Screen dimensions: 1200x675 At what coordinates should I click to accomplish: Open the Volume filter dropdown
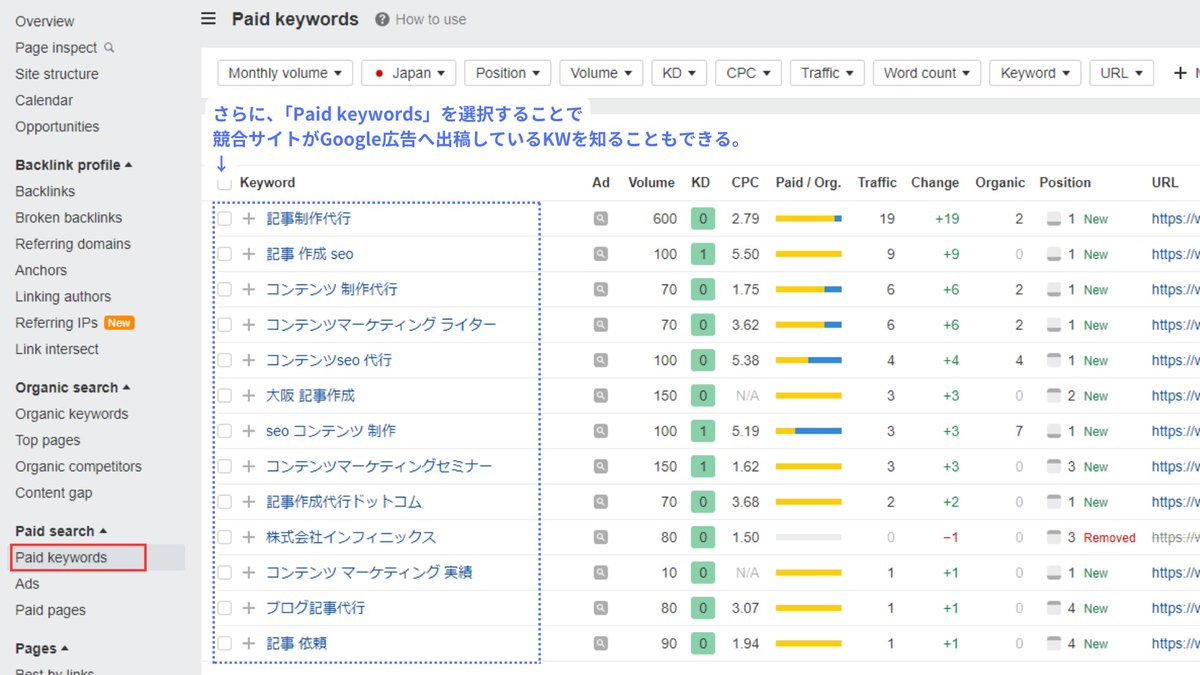click(601, 73)
